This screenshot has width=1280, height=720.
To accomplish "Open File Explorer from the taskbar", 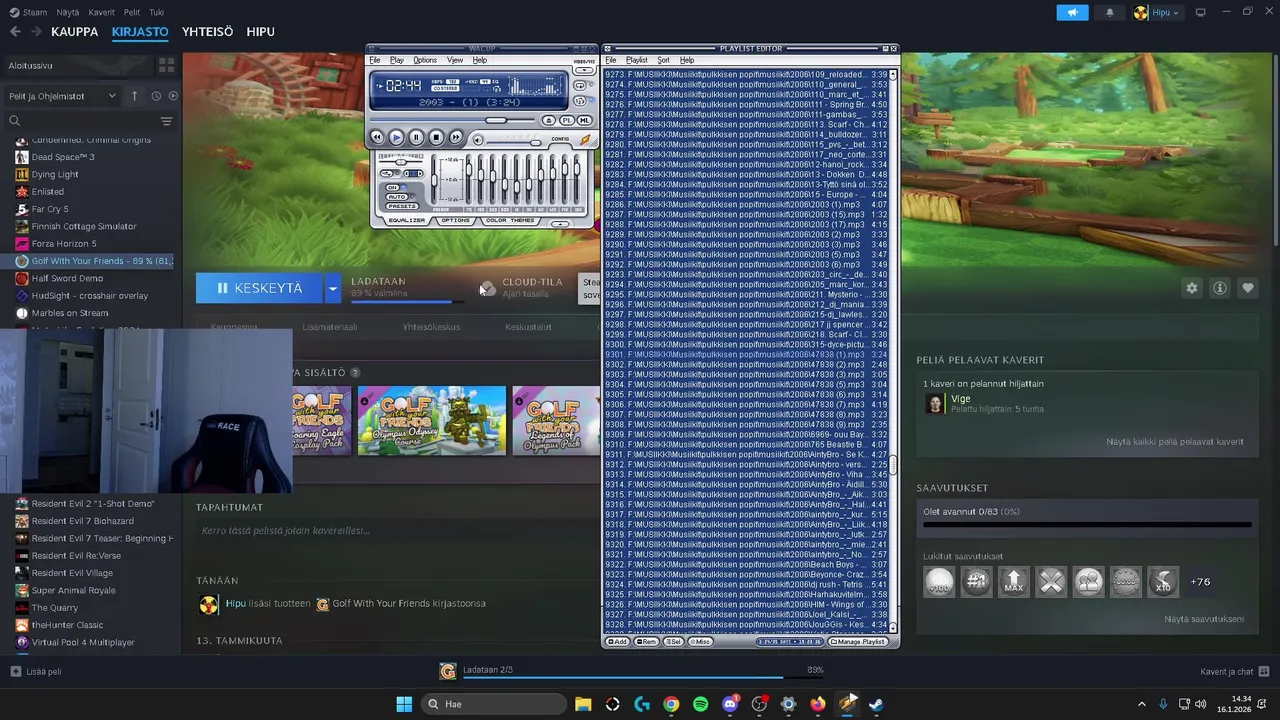I will tap(583, 704).
